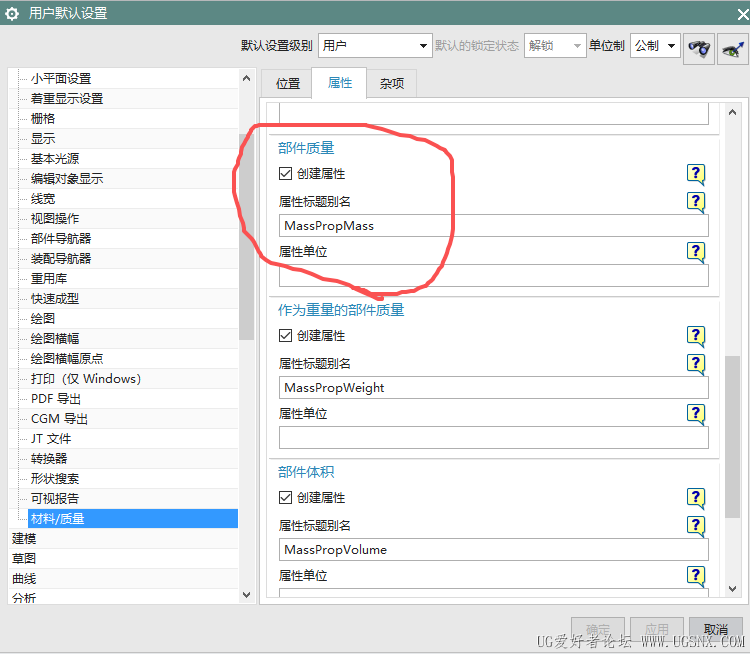Toggle 创建属性 checkbox under 部件质量
Viewport: 750px width, 654px height.
coord(286,173)
